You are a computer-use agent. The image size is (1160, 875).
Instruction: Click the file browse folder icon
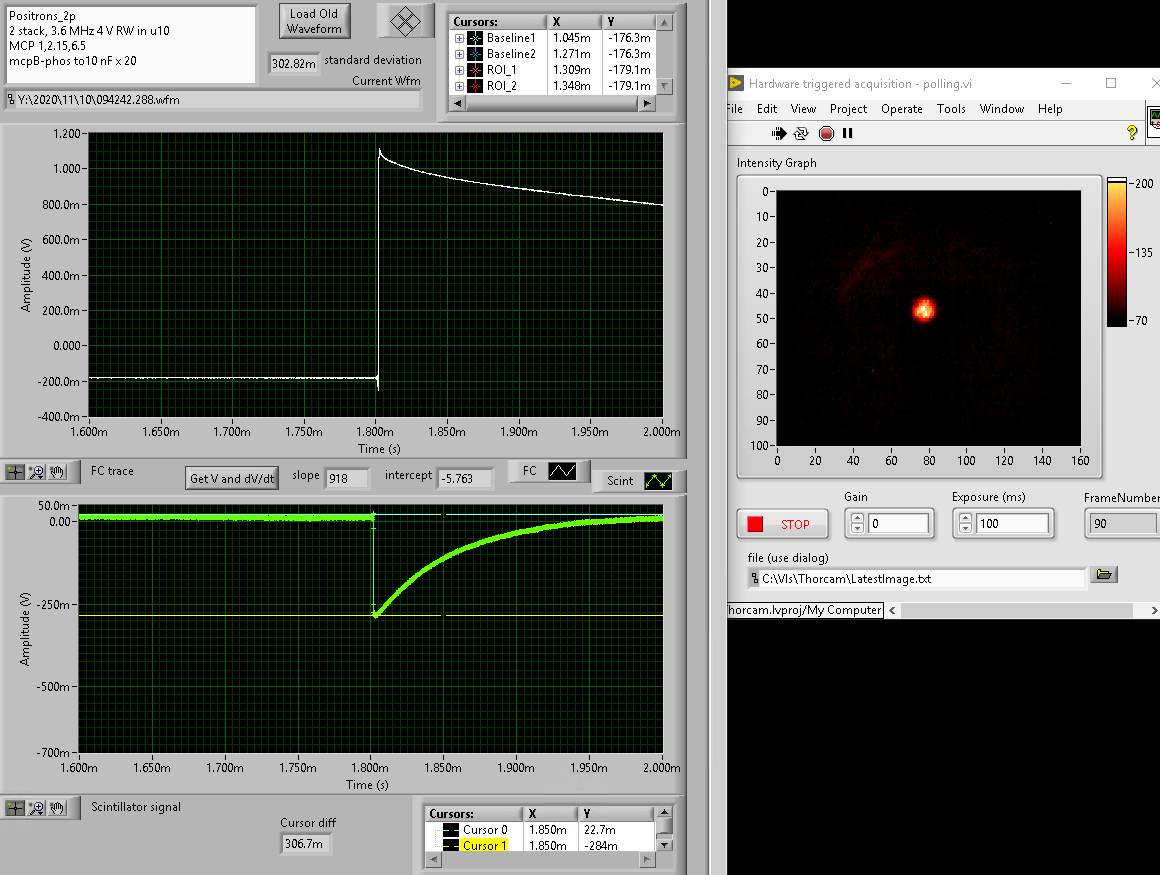click(1104, 574)
